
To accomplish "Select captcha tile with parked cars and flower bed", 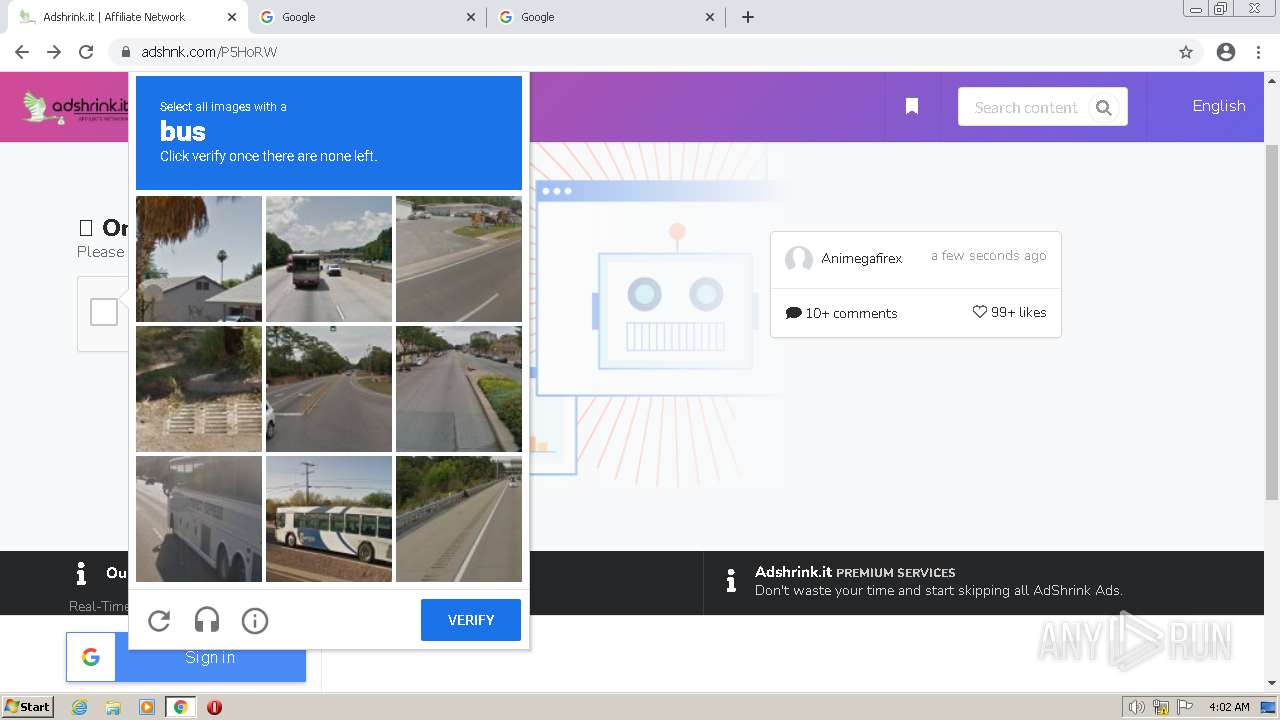I will pos(459,389).
